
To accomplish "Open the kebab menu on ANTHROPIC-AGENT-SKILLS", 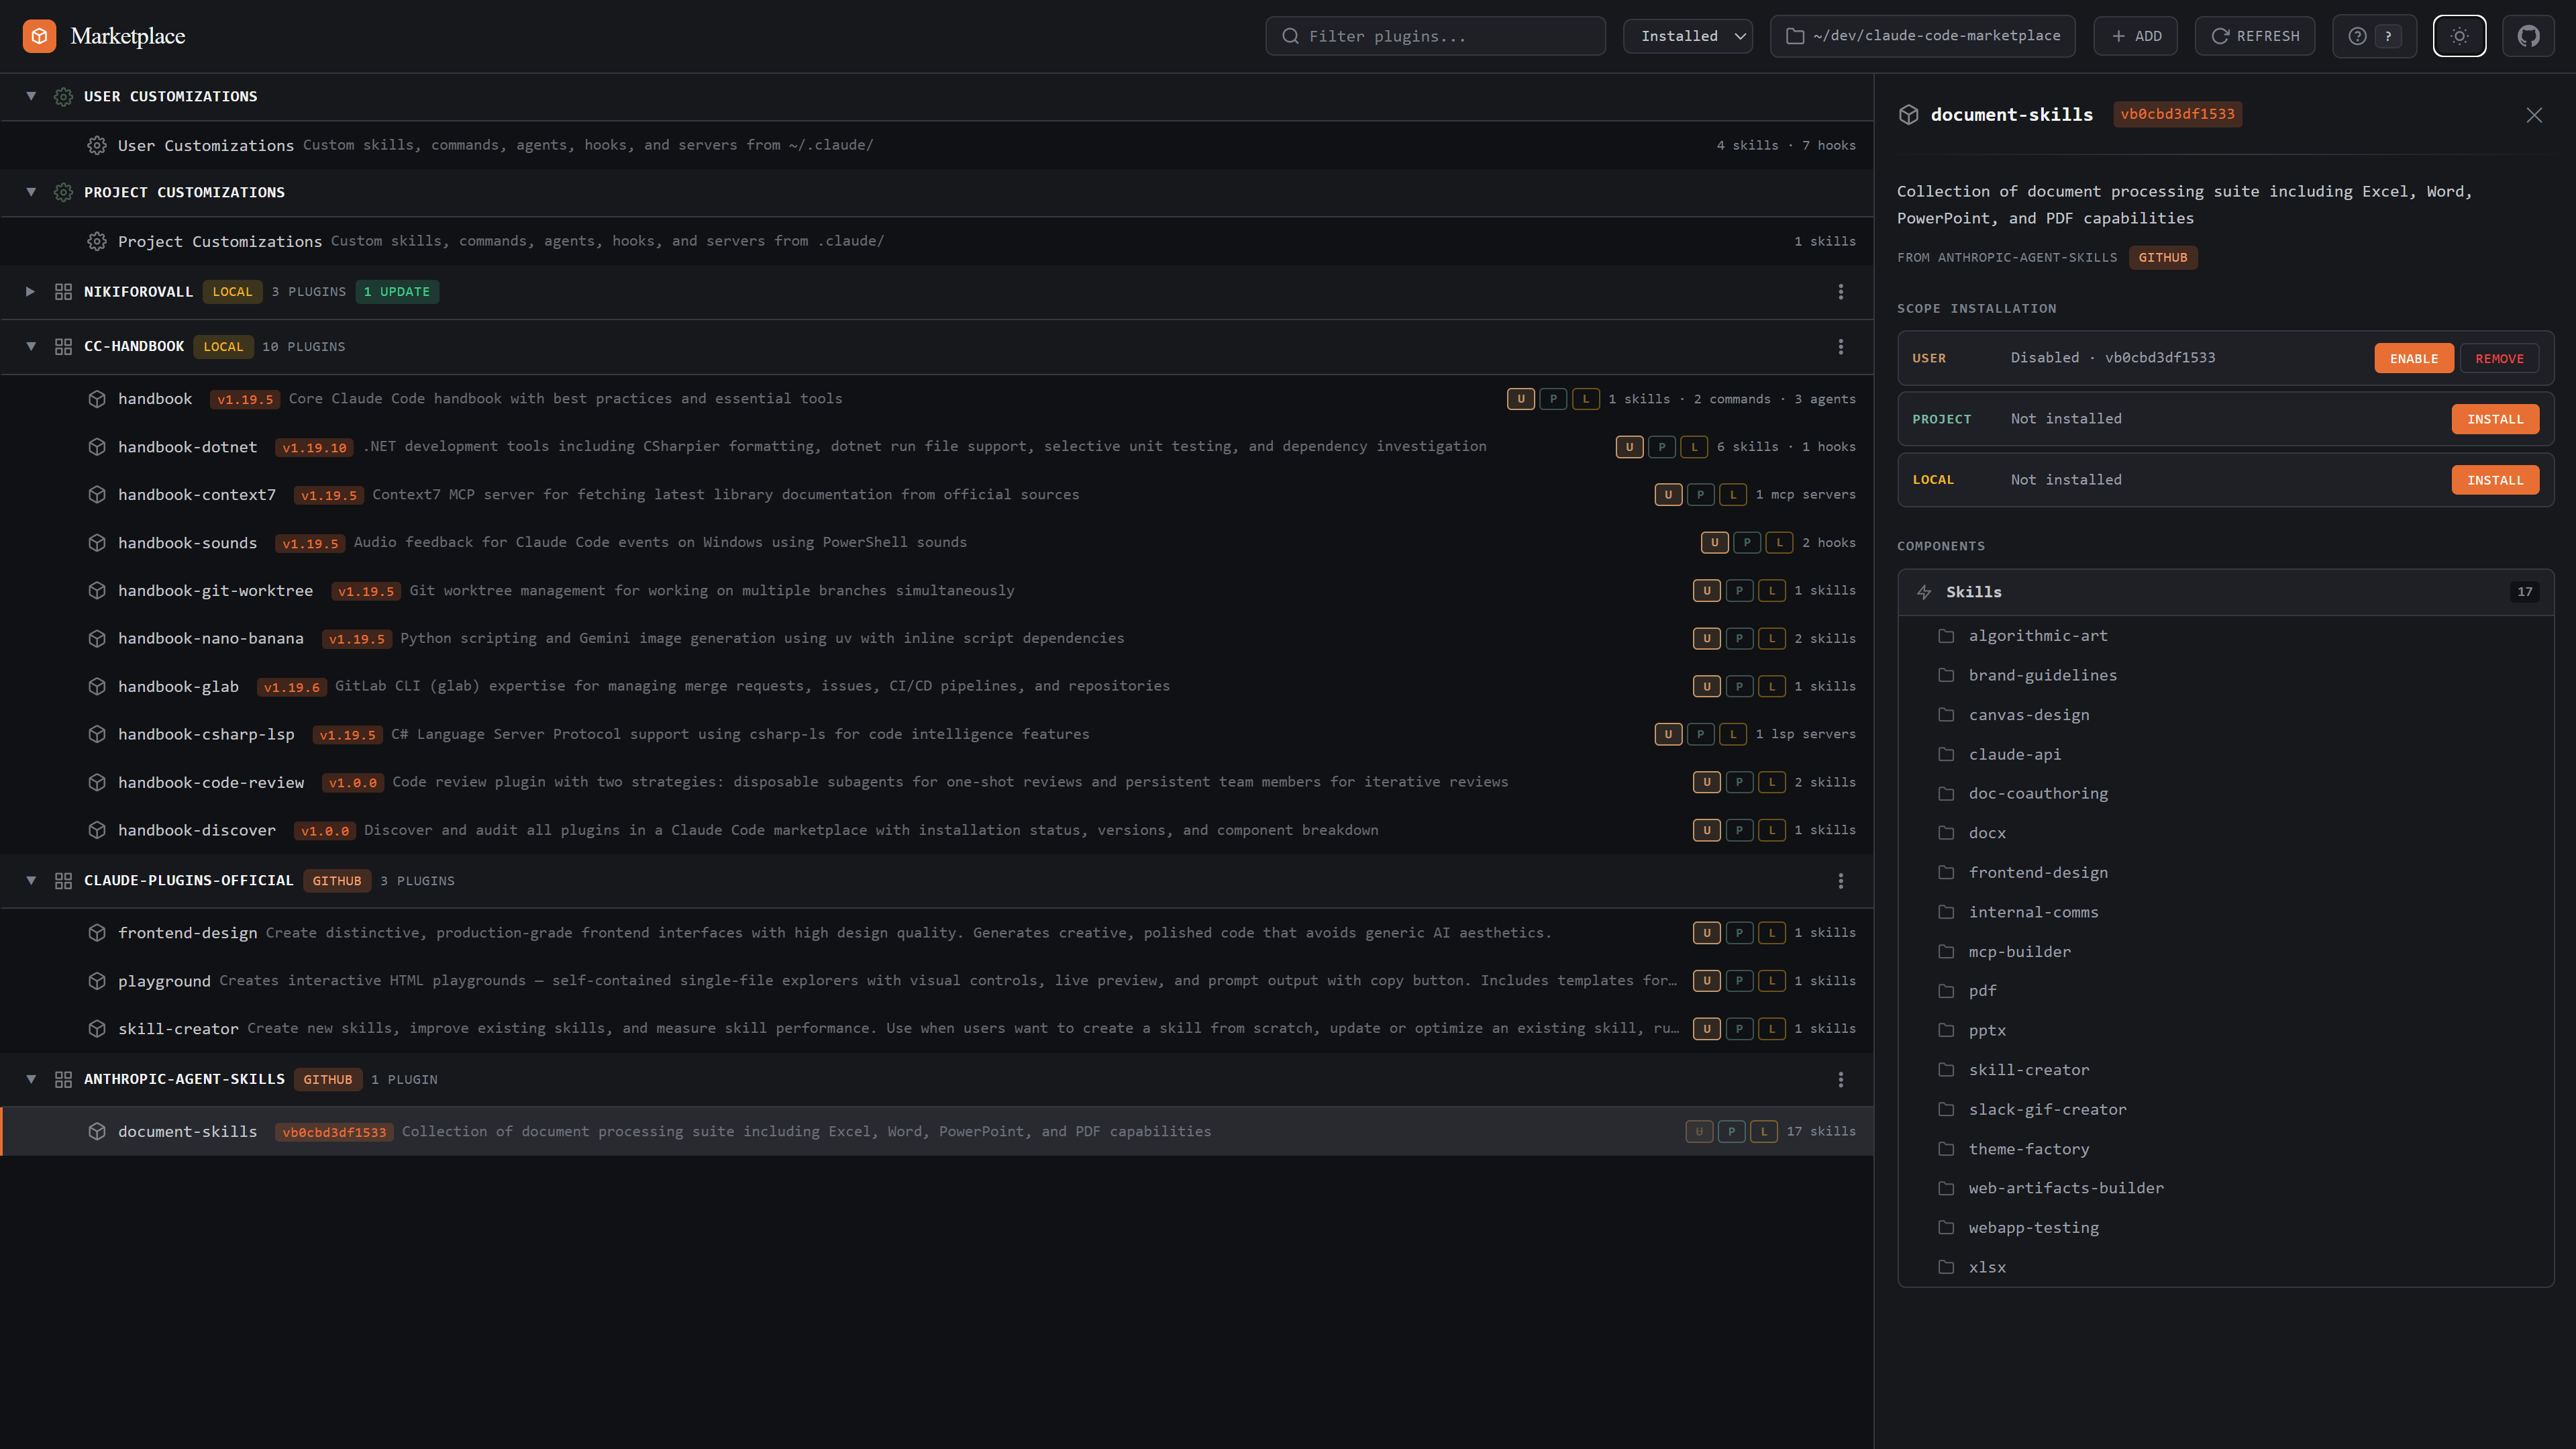I will point(1841,1079).
